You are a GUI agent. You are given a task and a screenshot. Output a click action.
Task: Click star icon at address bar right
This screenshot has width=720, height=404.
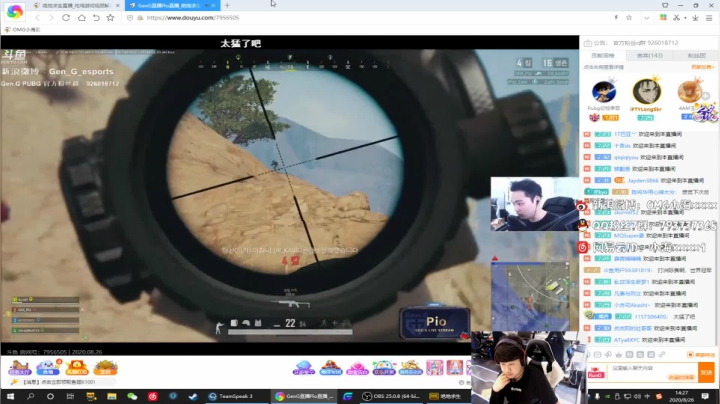click(x=629, y=17)
